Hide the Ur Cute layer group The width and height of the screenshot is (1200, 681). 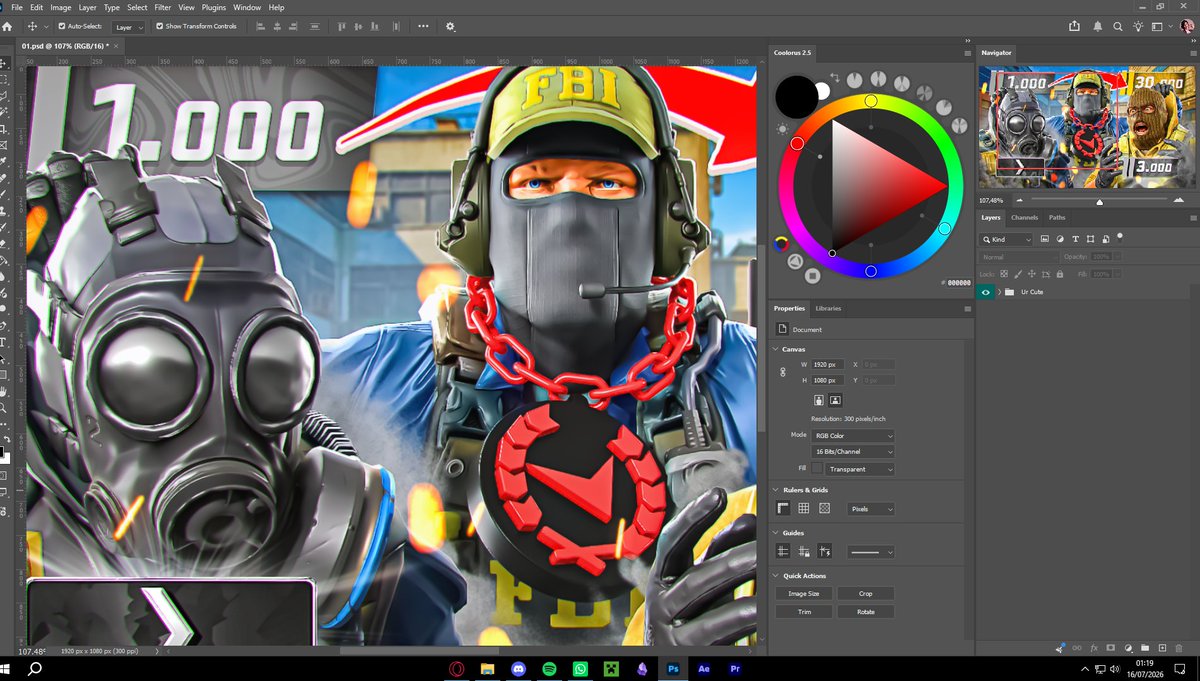(x=986, y=292)
